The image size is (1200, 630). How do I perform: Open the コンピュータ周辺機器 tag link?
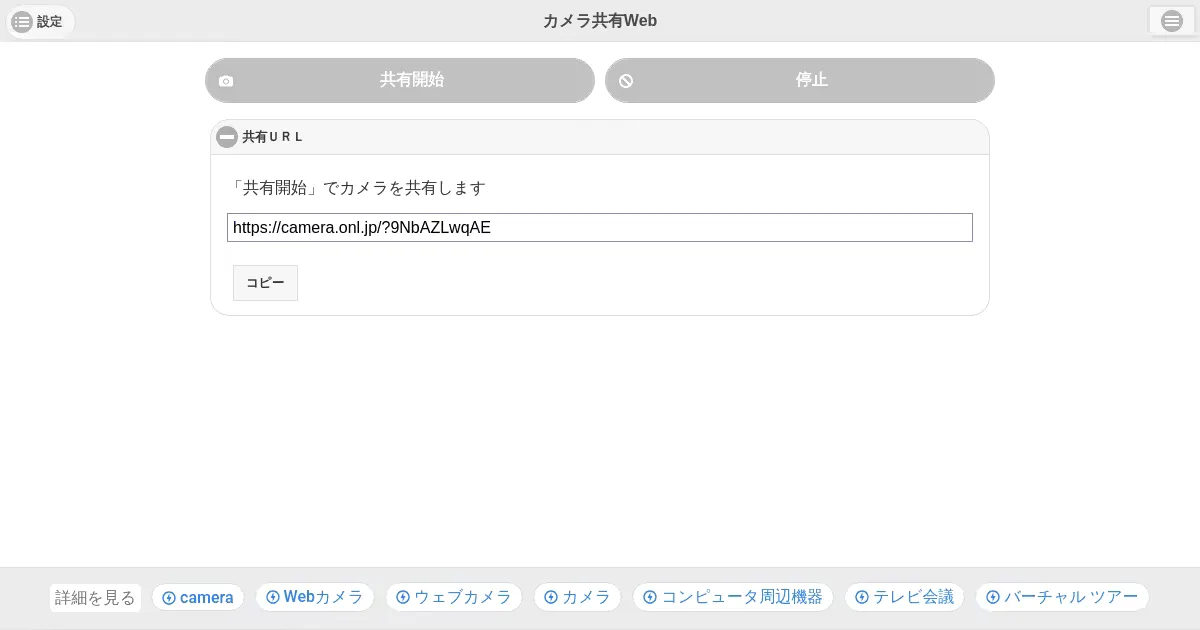(x=733, y=598)
